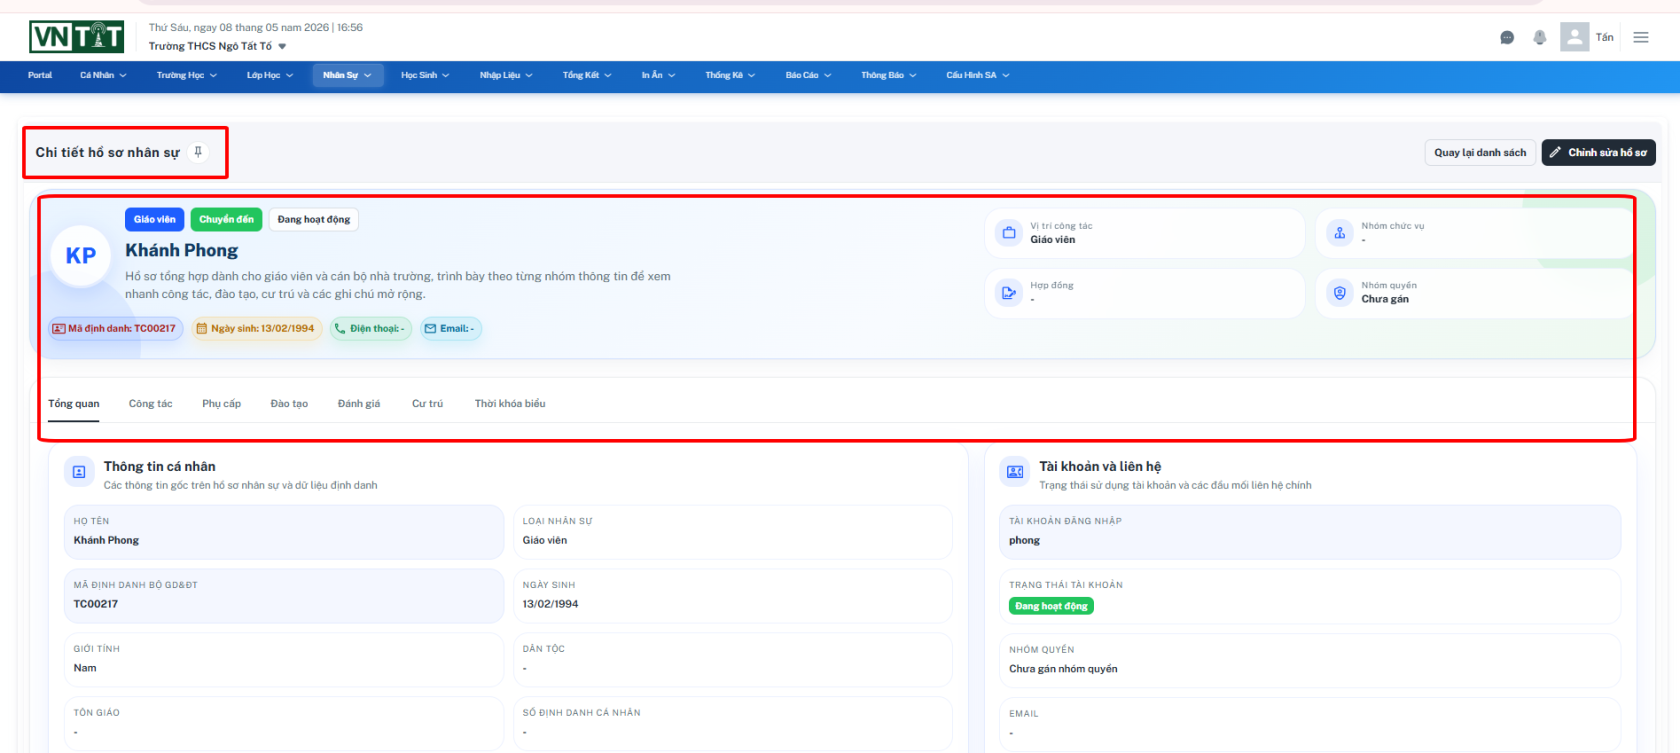
Task: Click the KP avatar circle
Action: click(81, 255)
